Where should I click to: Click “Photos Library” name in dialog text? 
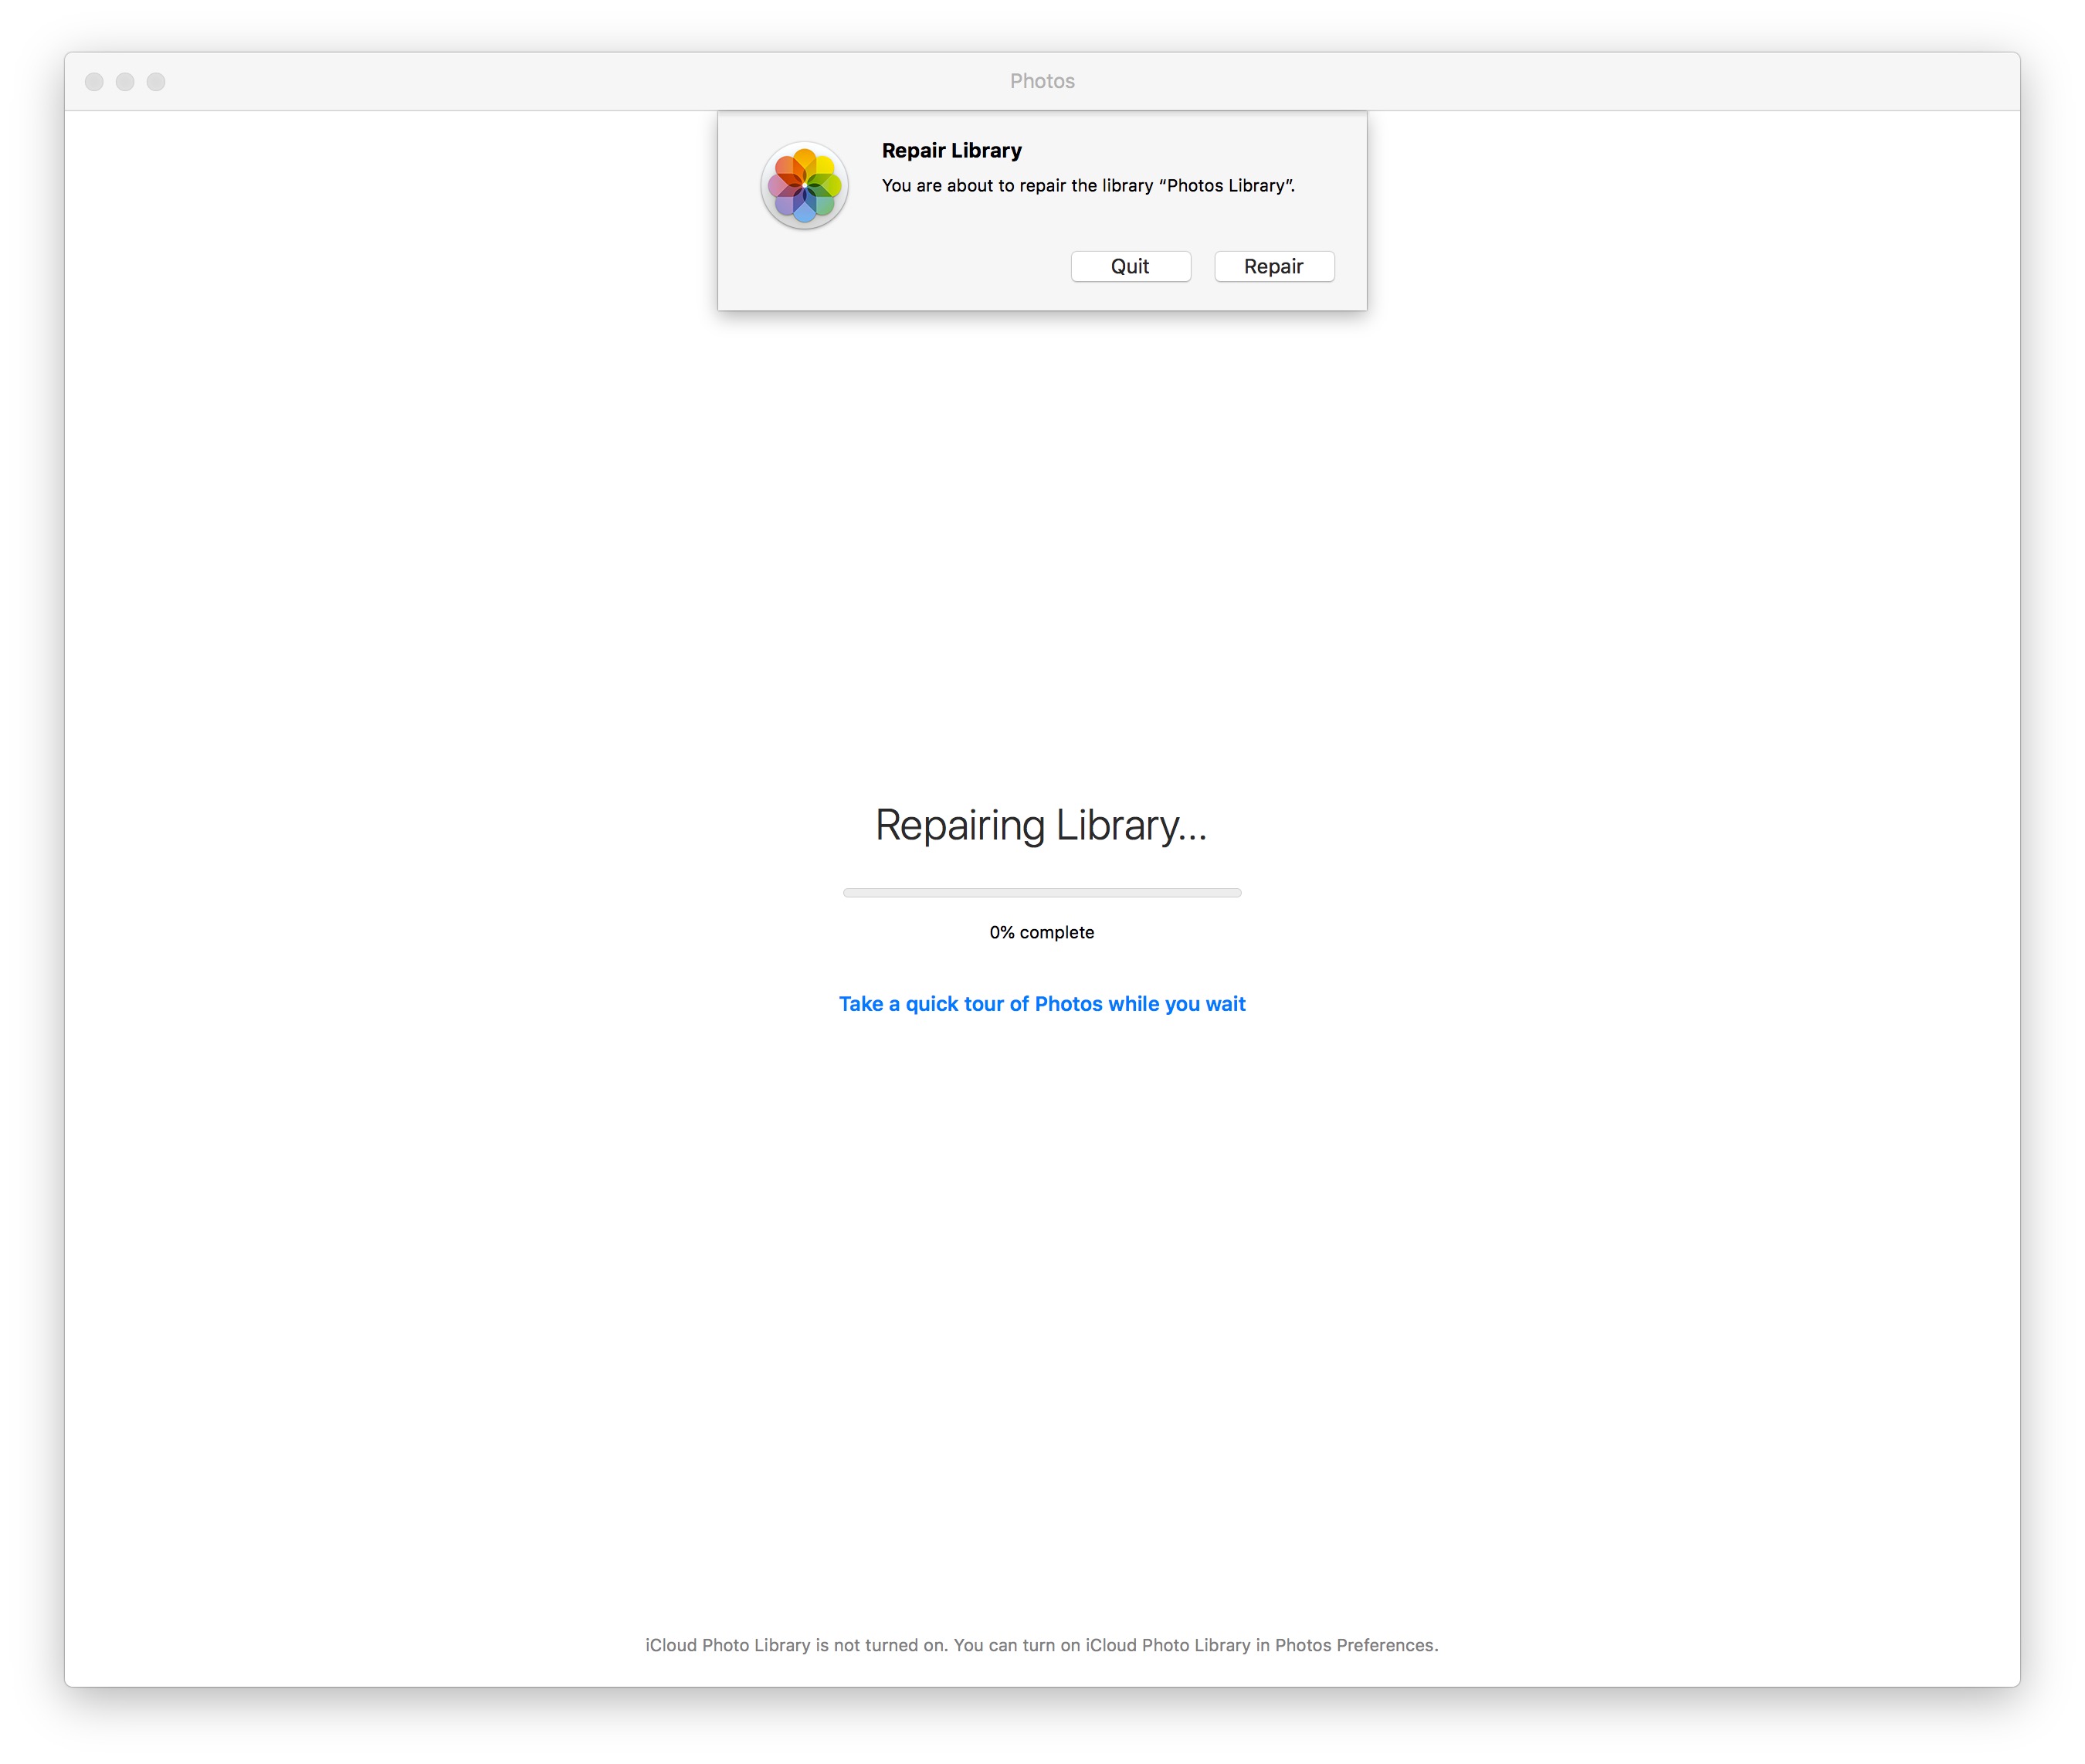(1225, 186)
